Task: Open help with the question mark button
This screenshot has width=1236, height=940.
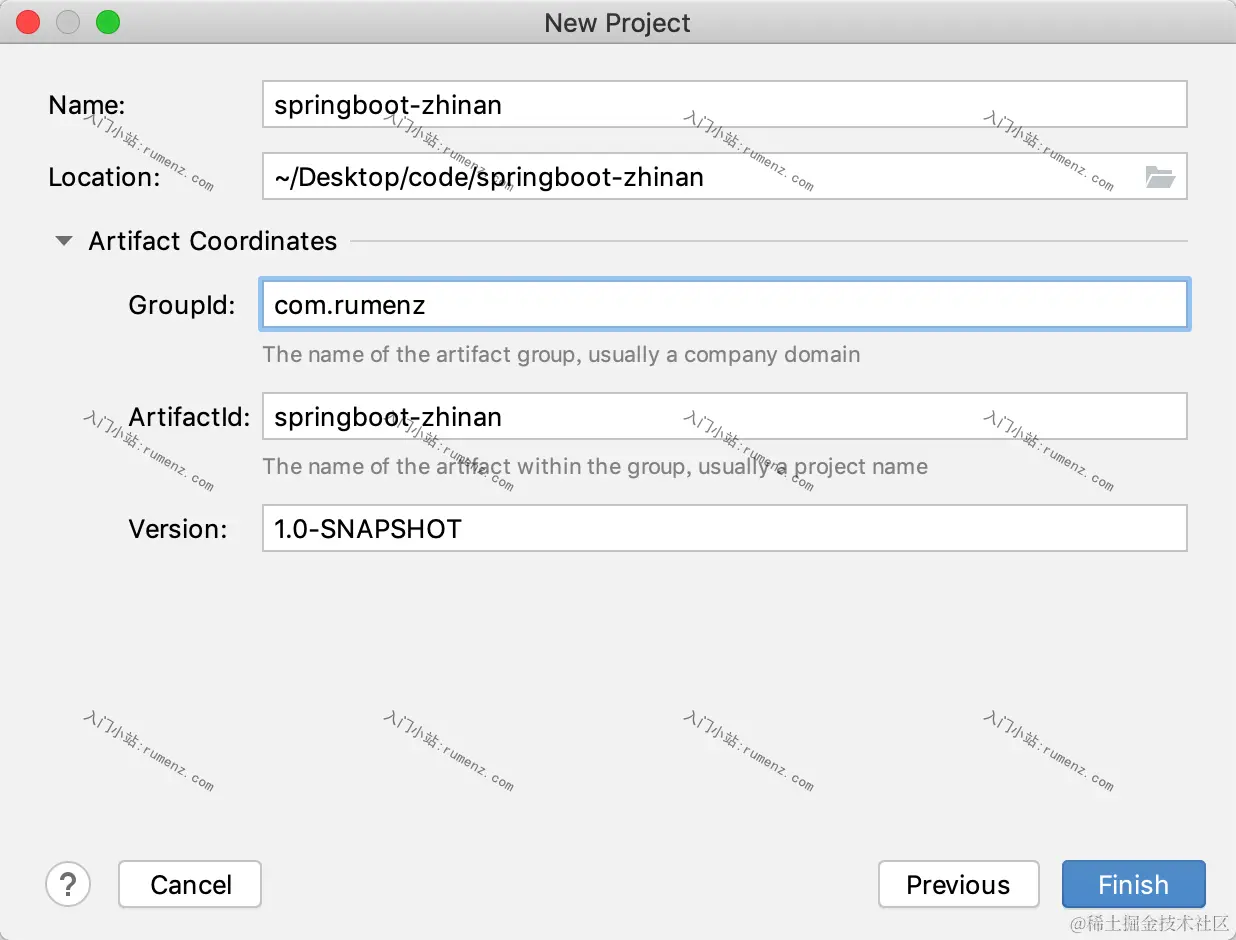Action: pos(68,884)
